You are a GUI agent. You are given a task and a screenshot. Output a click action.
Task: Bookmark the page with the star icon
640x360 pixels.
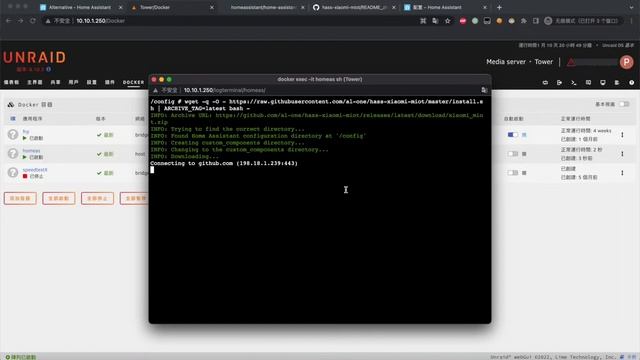coord(448,21)
